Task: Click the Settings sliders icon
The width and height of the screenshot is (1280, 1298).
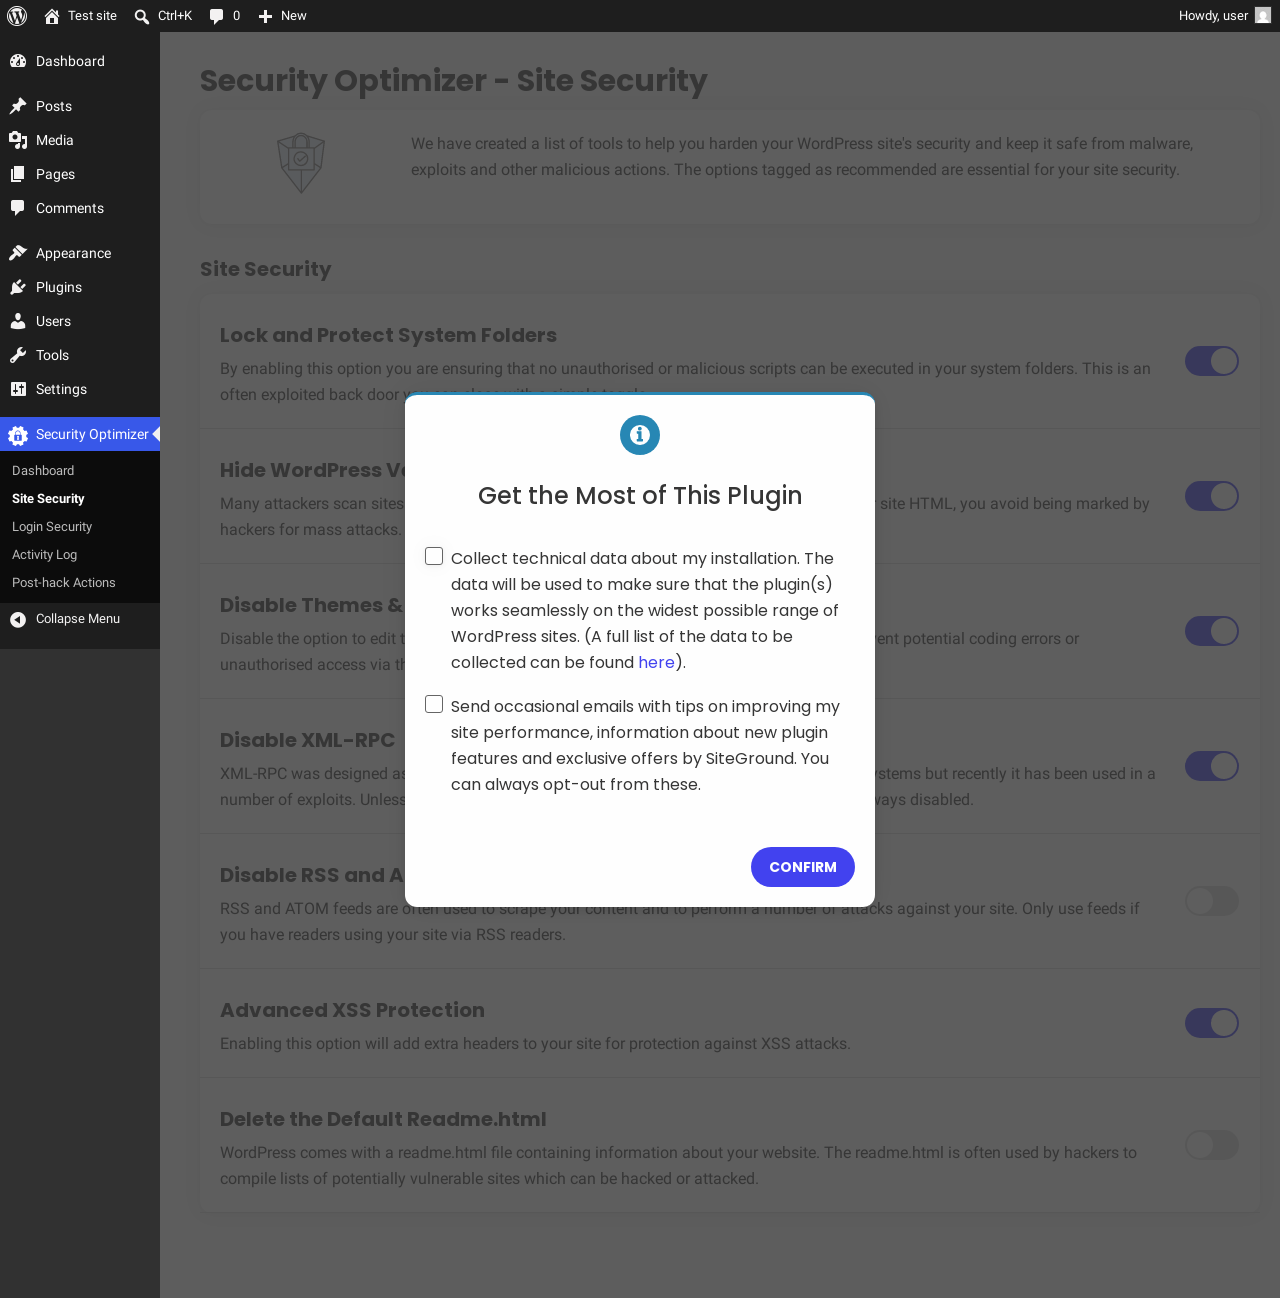Action: tap(18, 389)
